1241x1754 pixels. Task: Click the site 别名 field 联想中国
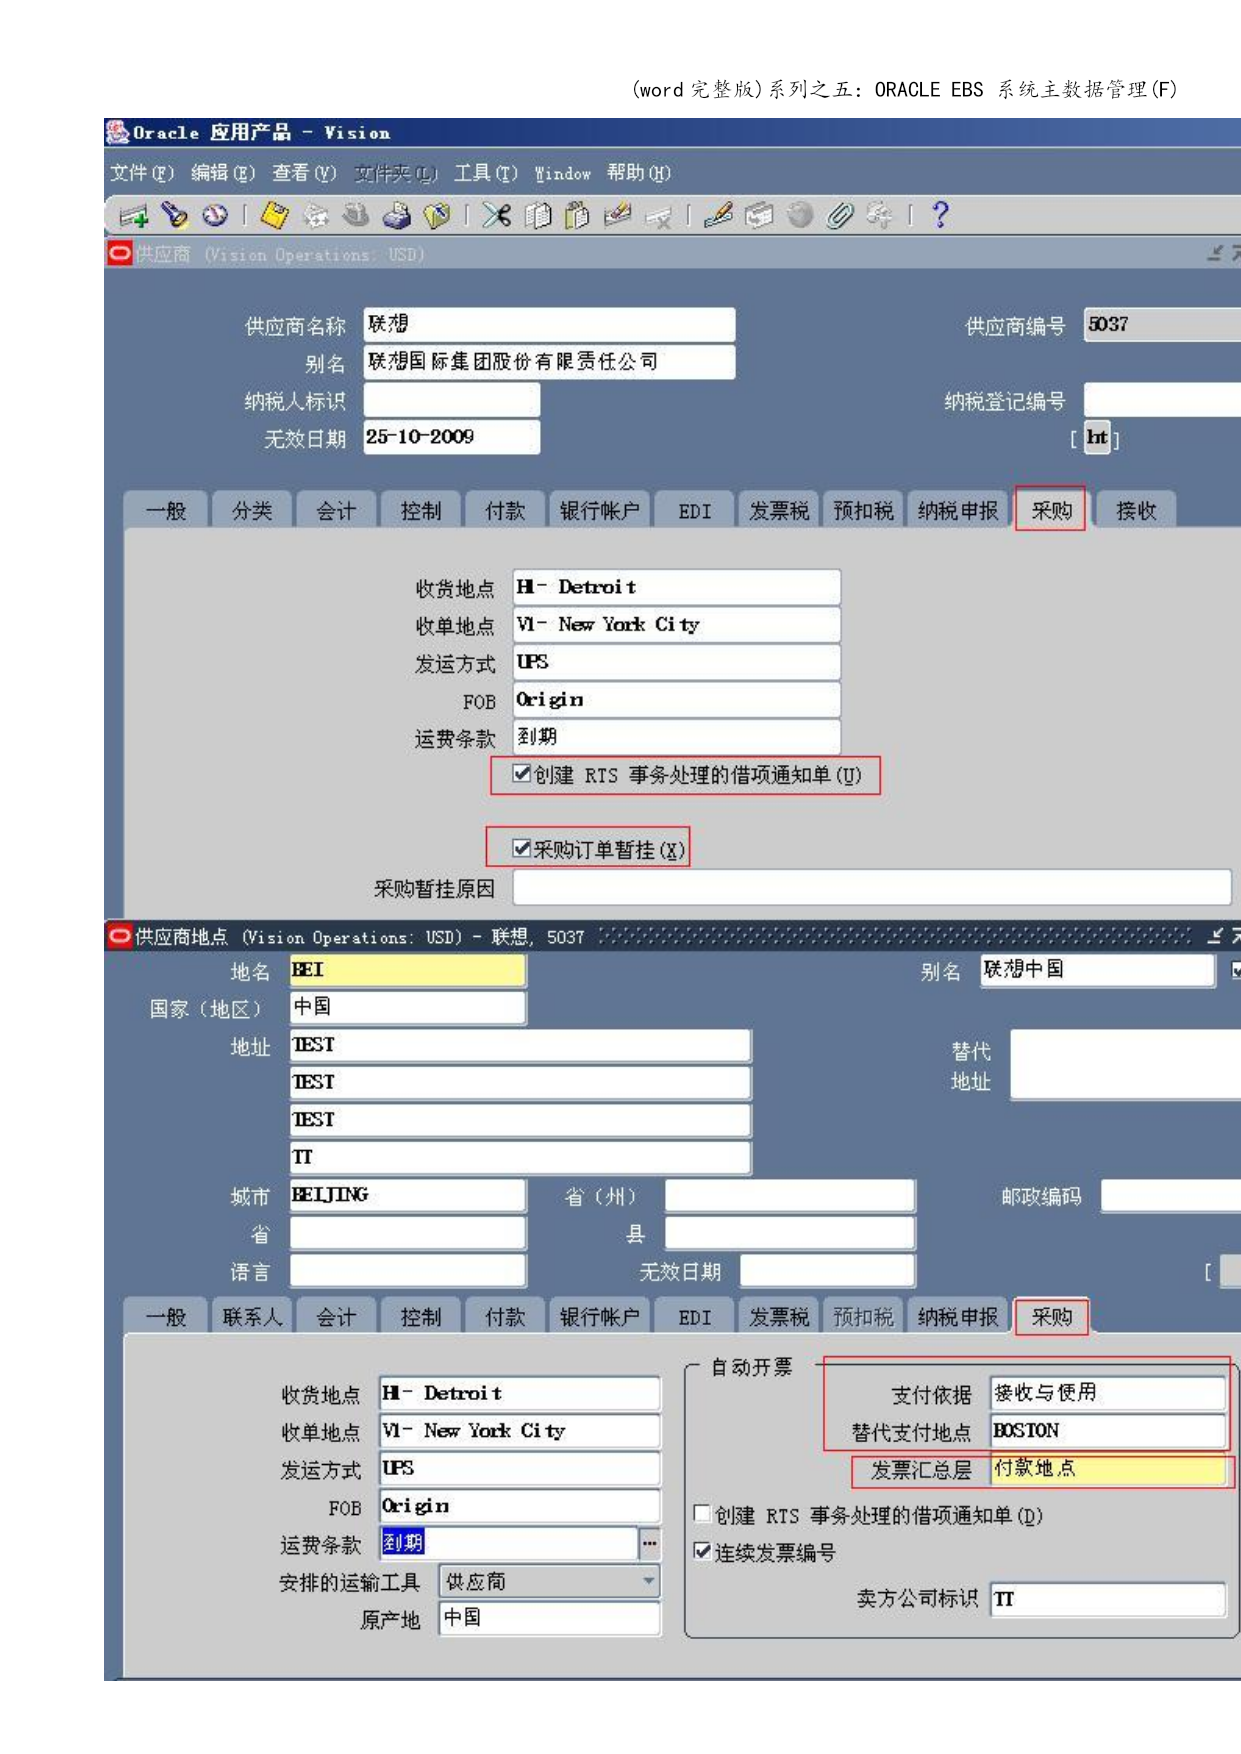[1097, 970]
